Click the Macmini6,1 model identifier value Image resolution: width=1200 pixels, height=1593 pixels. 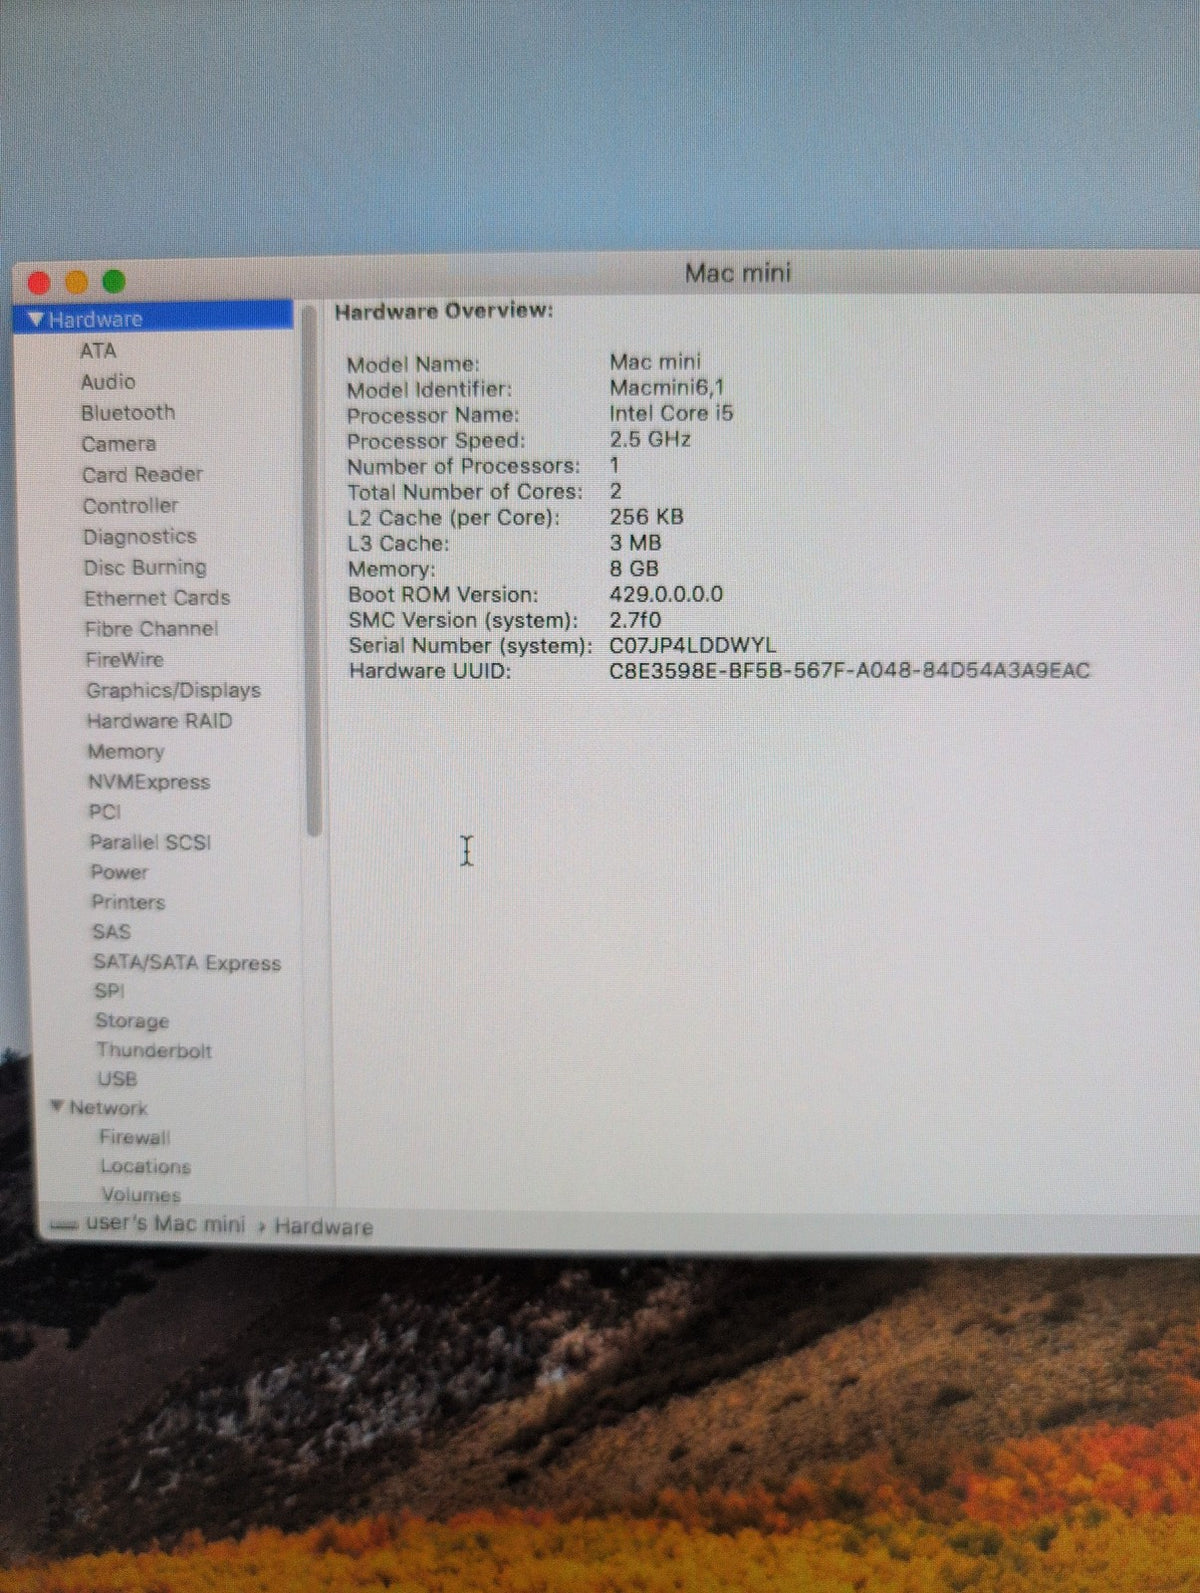[667, 387]
